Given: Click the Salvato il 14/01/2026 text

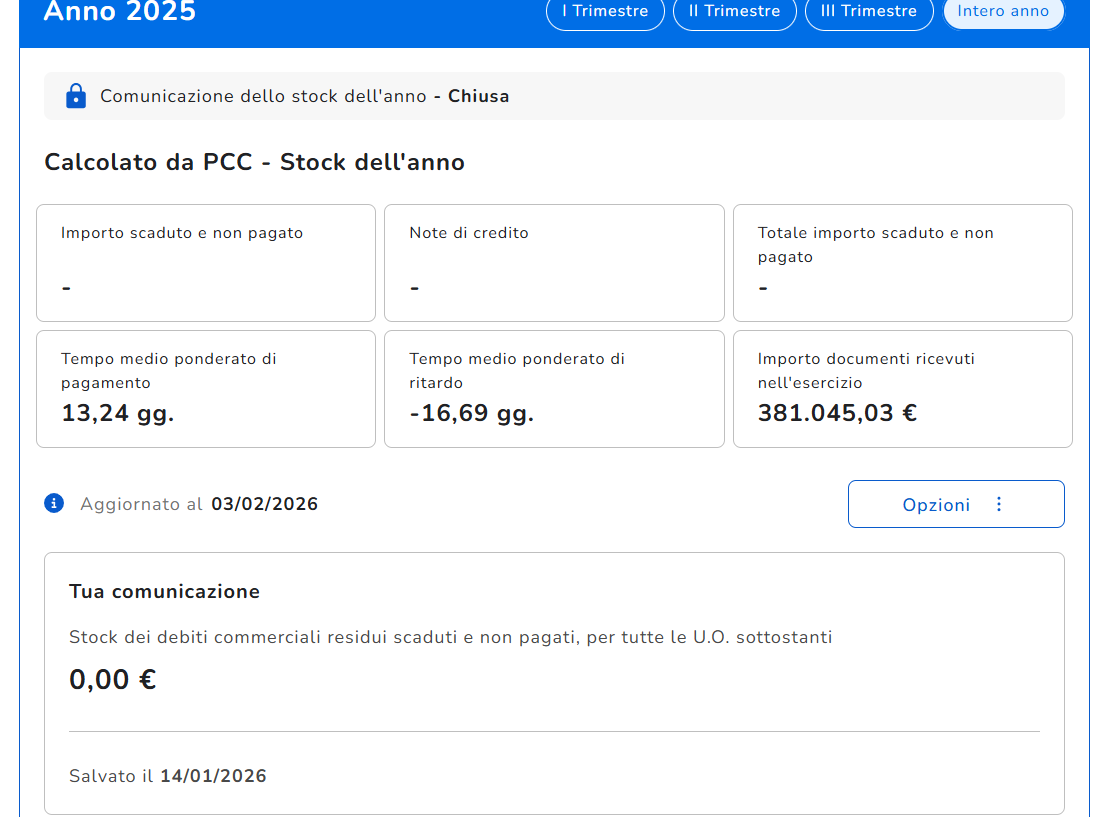Looking at the screenshot, I should click(168, 776).
